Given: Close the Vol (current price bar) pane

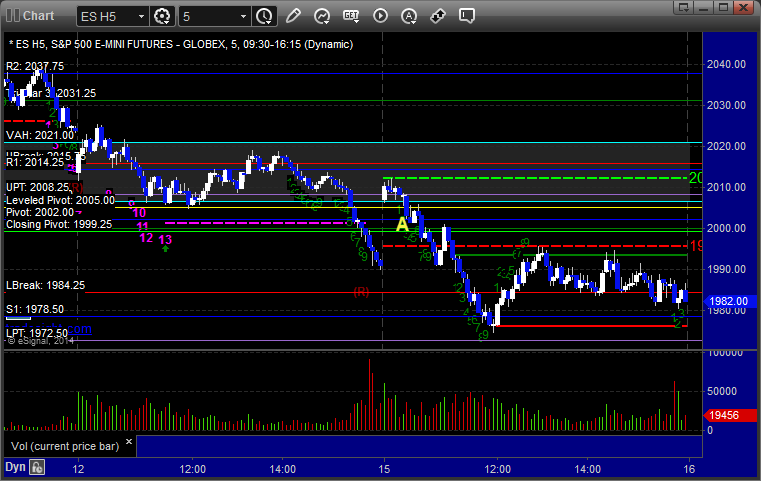Looking at the screenshot, I should (x=129, y=442).
